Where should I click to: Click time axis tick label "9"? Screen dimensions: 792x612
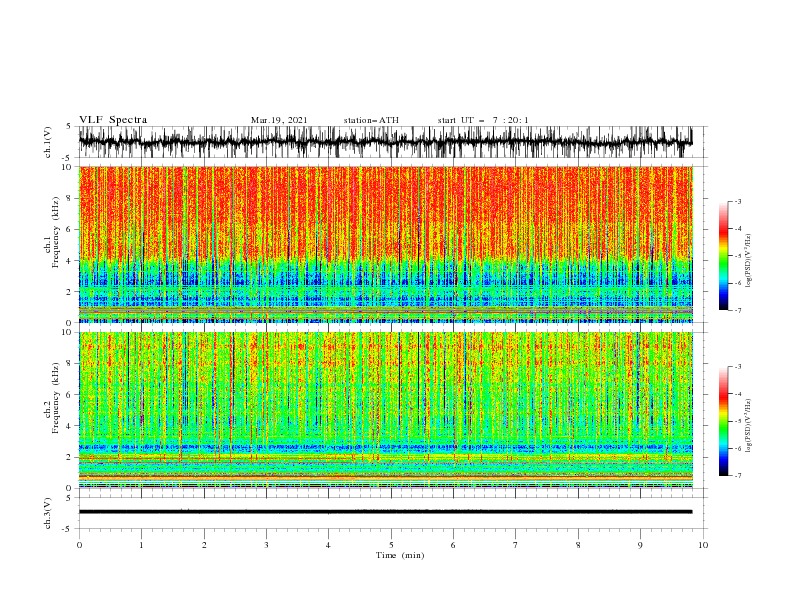pyautogui.click(x=640, y=545)
